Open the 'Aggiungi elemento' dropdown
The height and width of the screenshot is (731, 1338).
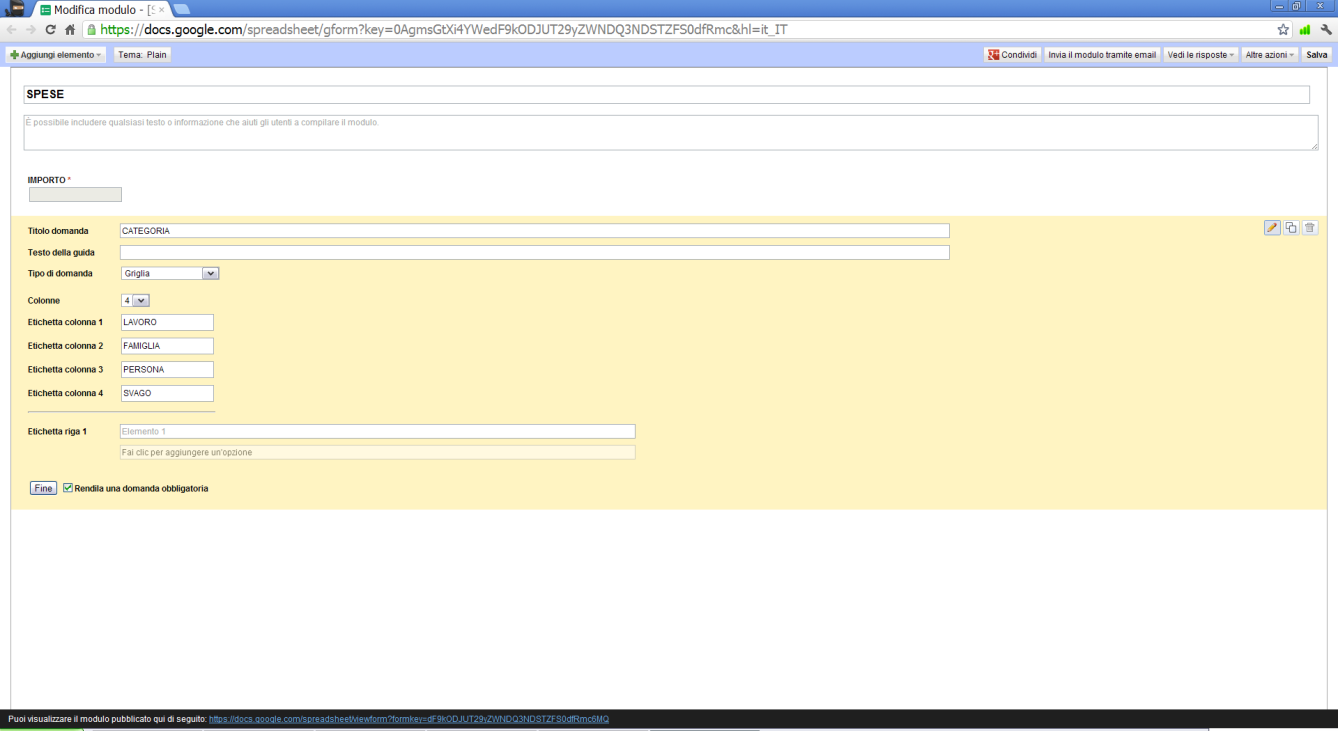pyautogui.click(x=56, y=55)
